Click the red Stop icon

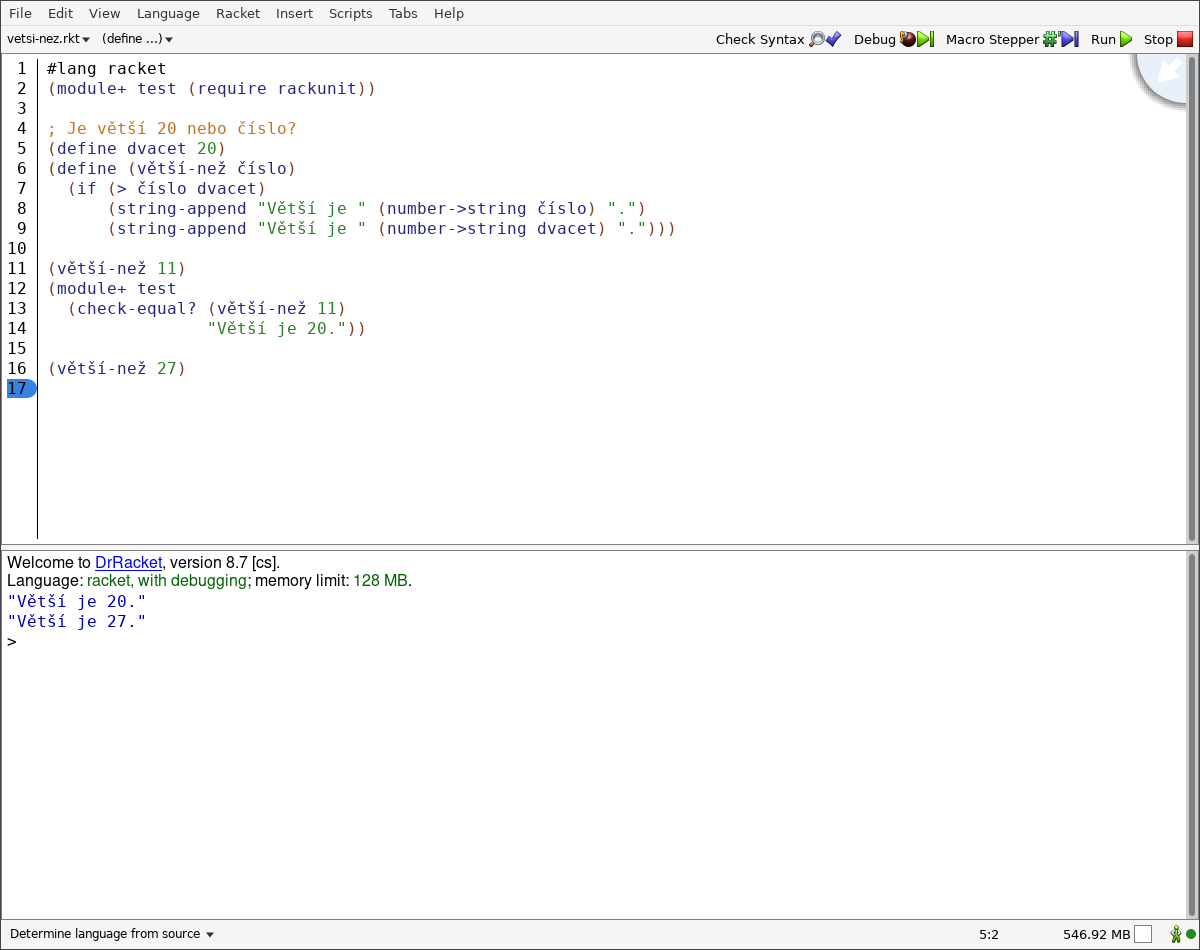1185,39
